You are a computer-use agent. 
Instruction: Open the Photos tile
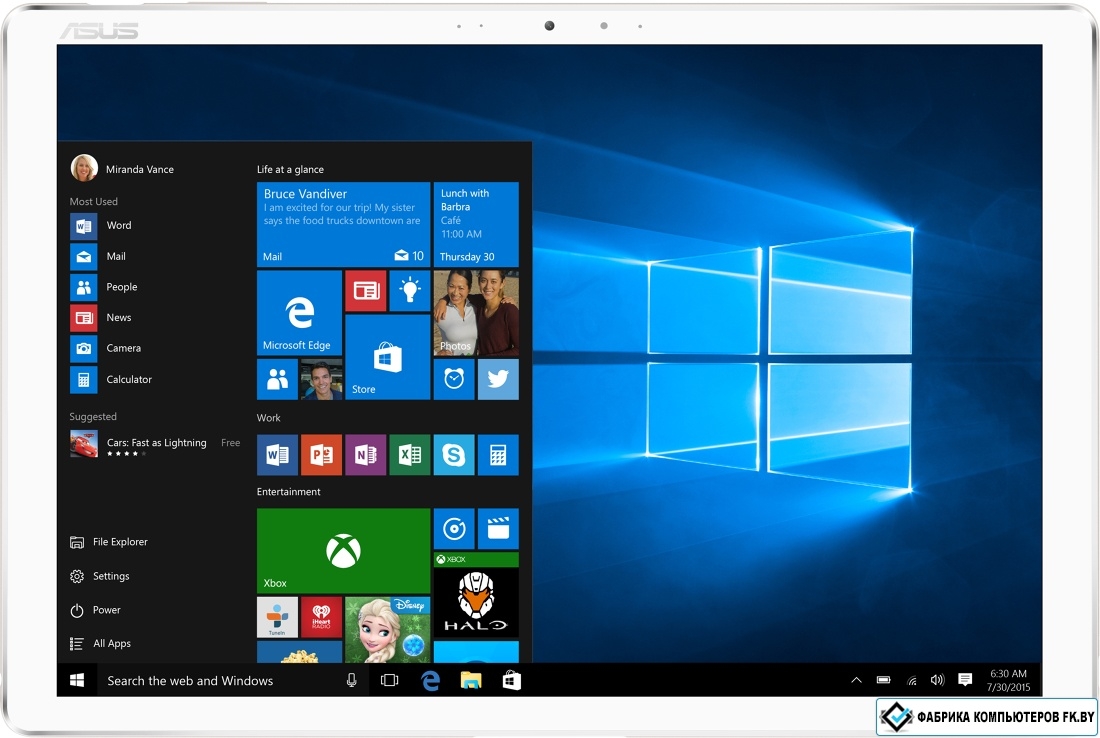tap(476, 313)
